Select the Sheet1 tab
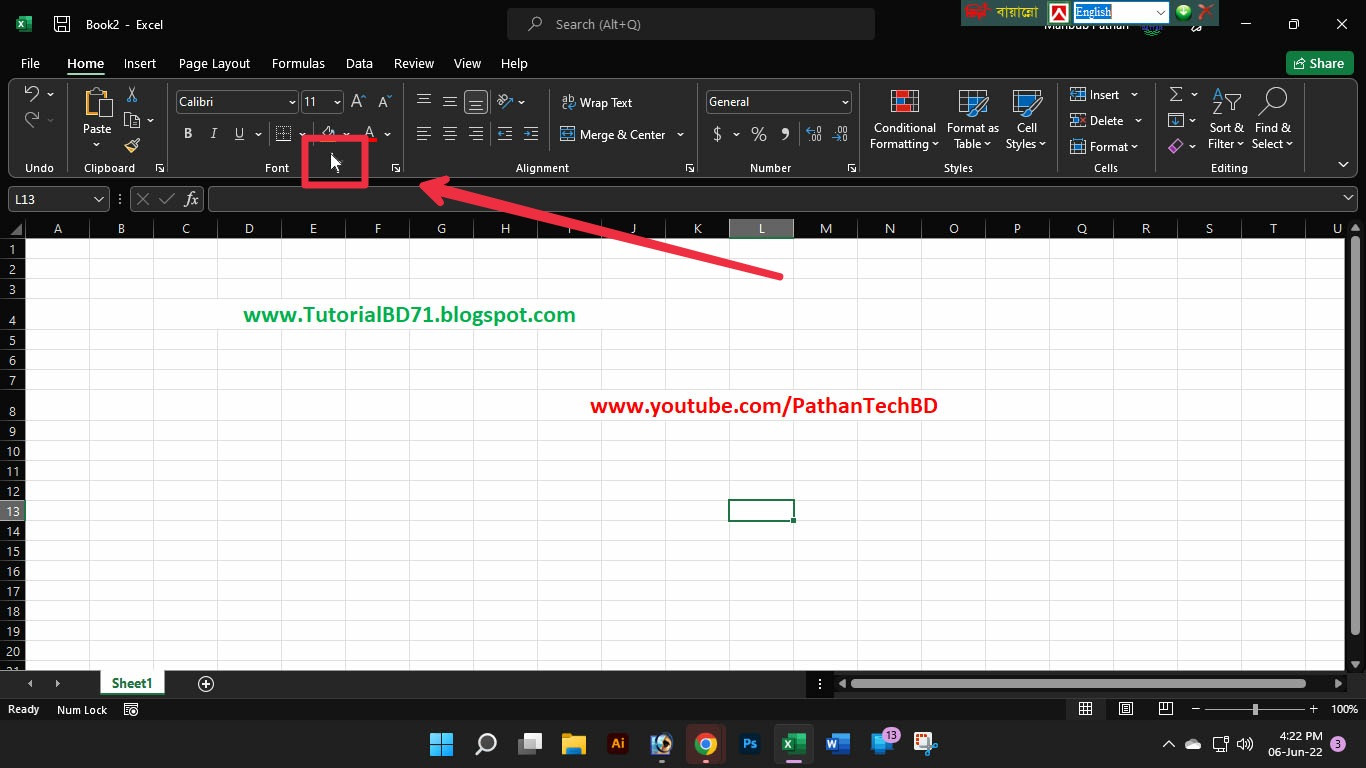1366x768 pixels. (132, 684)
